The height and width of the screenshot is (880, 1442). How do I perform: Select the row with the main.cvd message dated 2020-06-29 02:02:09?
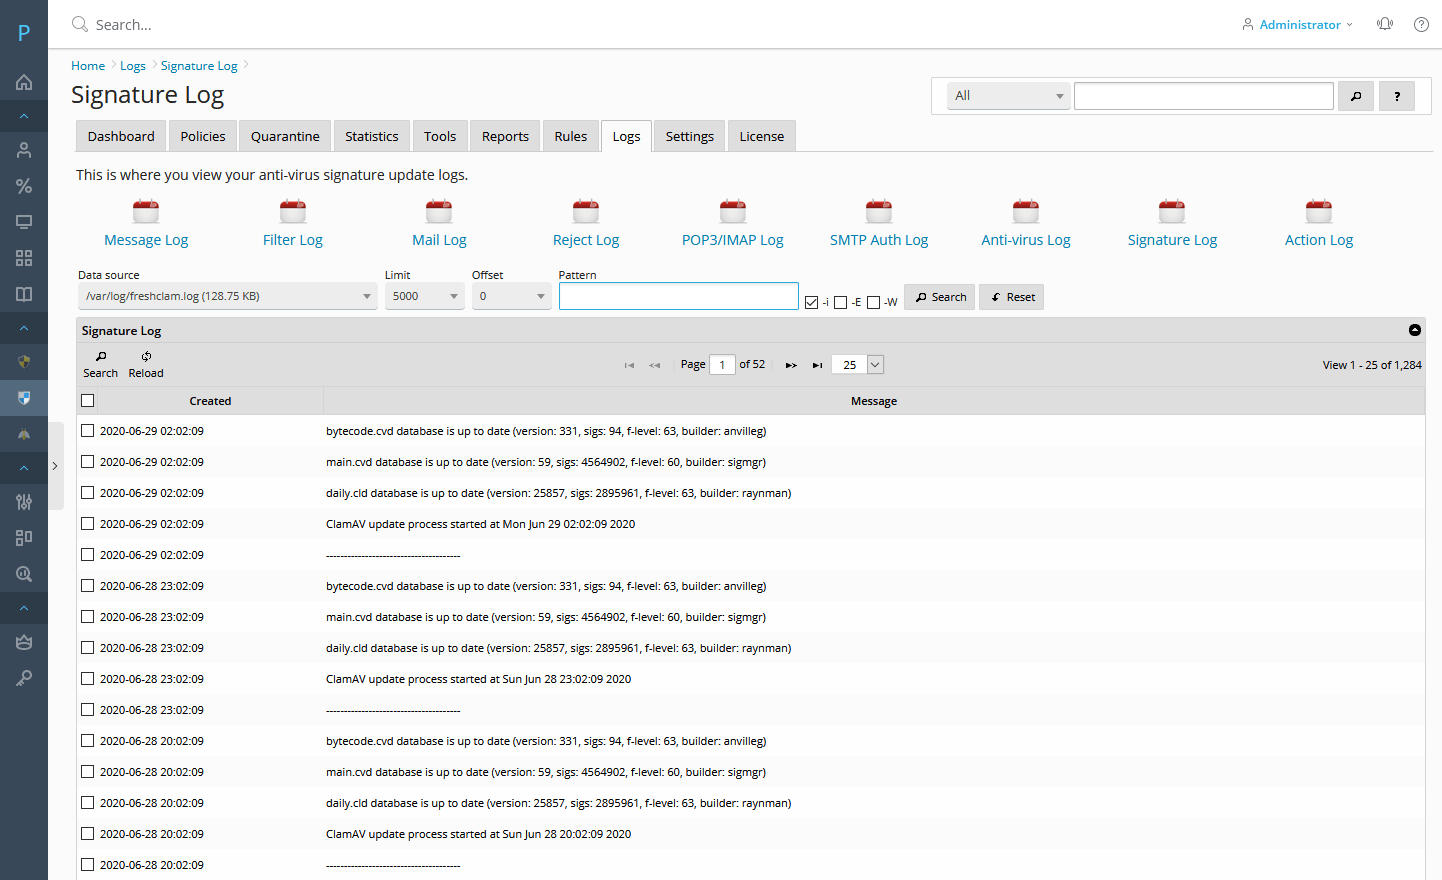(88, 462)
